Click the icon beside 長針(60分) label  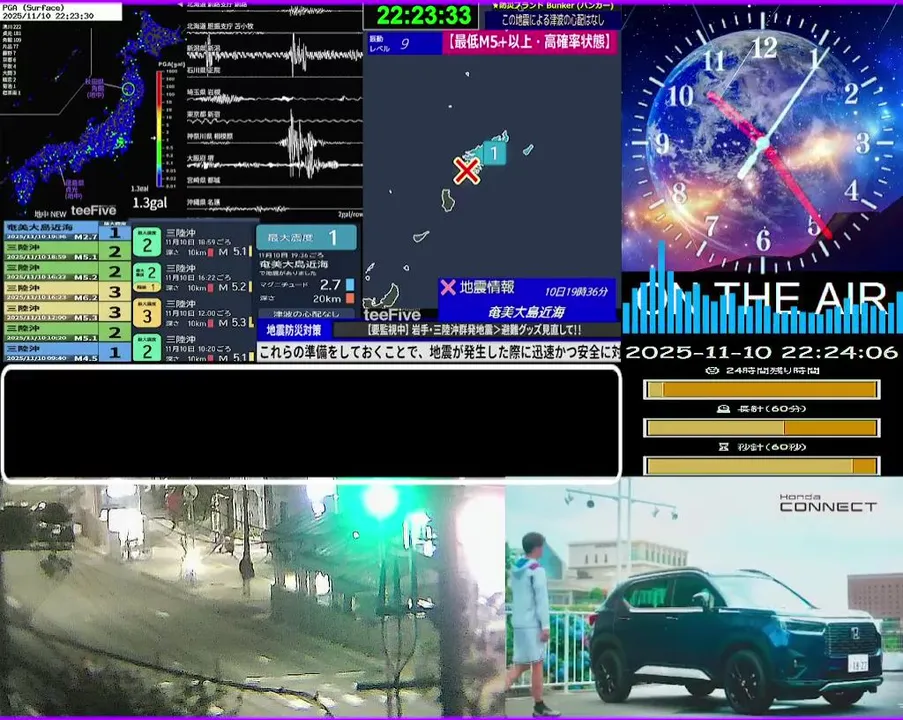coord(723,409)
